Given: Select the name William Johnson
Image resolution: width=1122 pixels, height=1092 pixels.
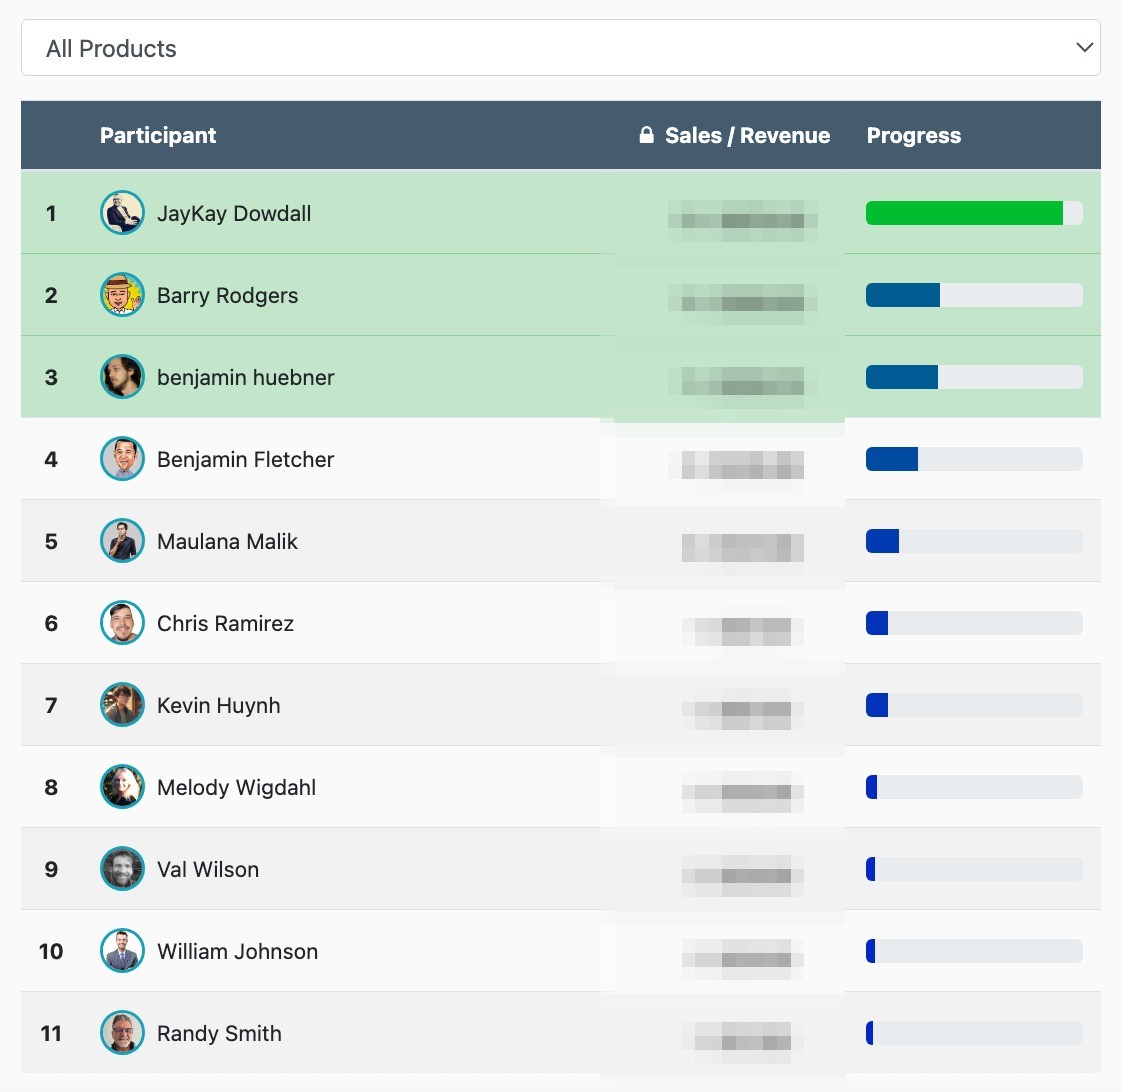Looking at the screenshot, I should [238, 951].
